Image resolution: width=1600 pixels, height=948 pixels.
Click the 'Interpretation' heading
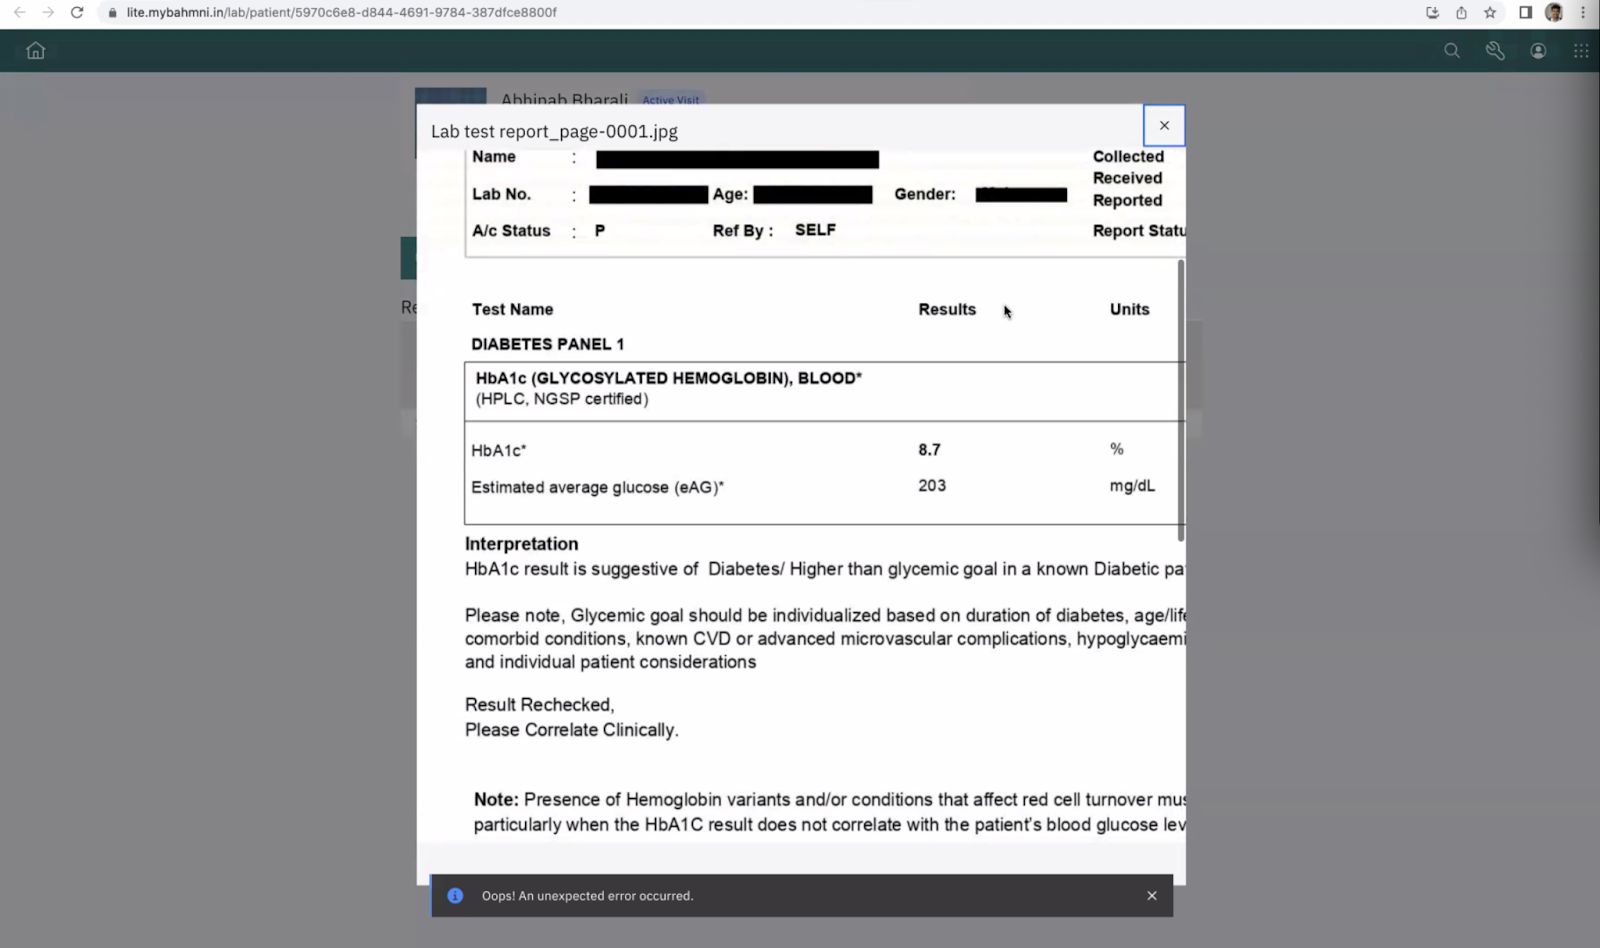tap(521, 544)
